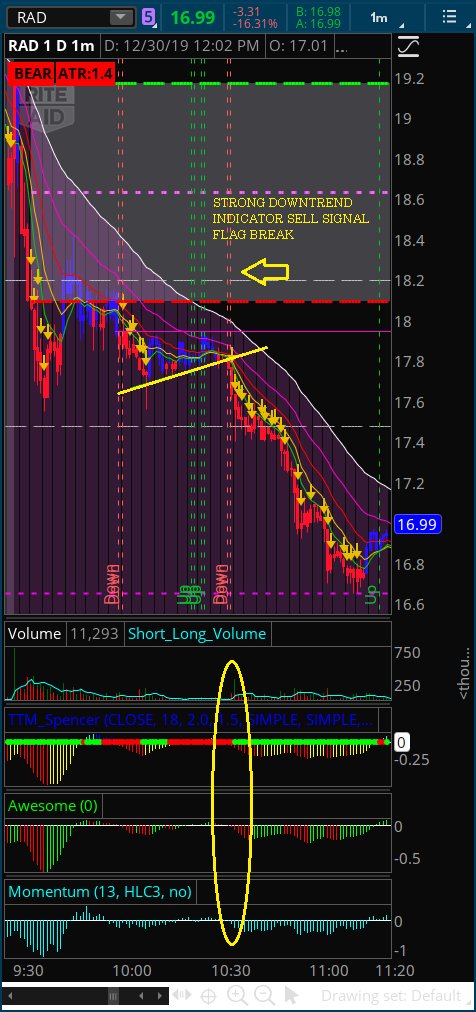The width and height of the screenshot is (476, 1012).
Task: Click the purple link color 5 icon
Action: (148, 17)
